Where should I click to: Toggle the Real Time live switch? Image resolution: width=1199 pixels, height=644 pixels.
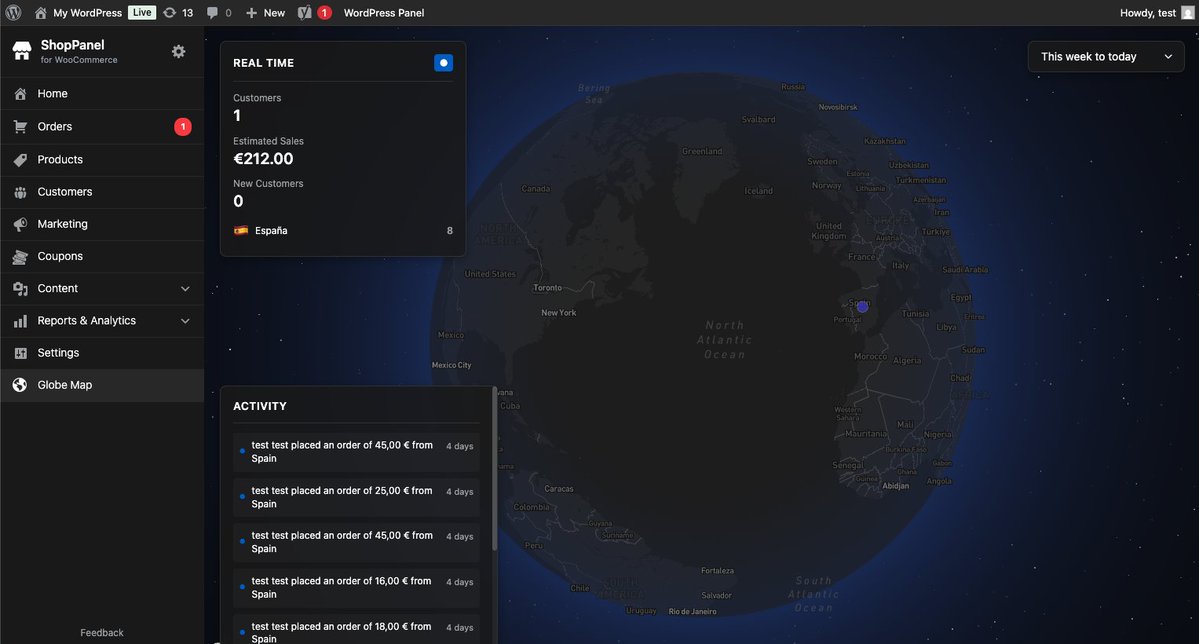click(x=442, y=62)
